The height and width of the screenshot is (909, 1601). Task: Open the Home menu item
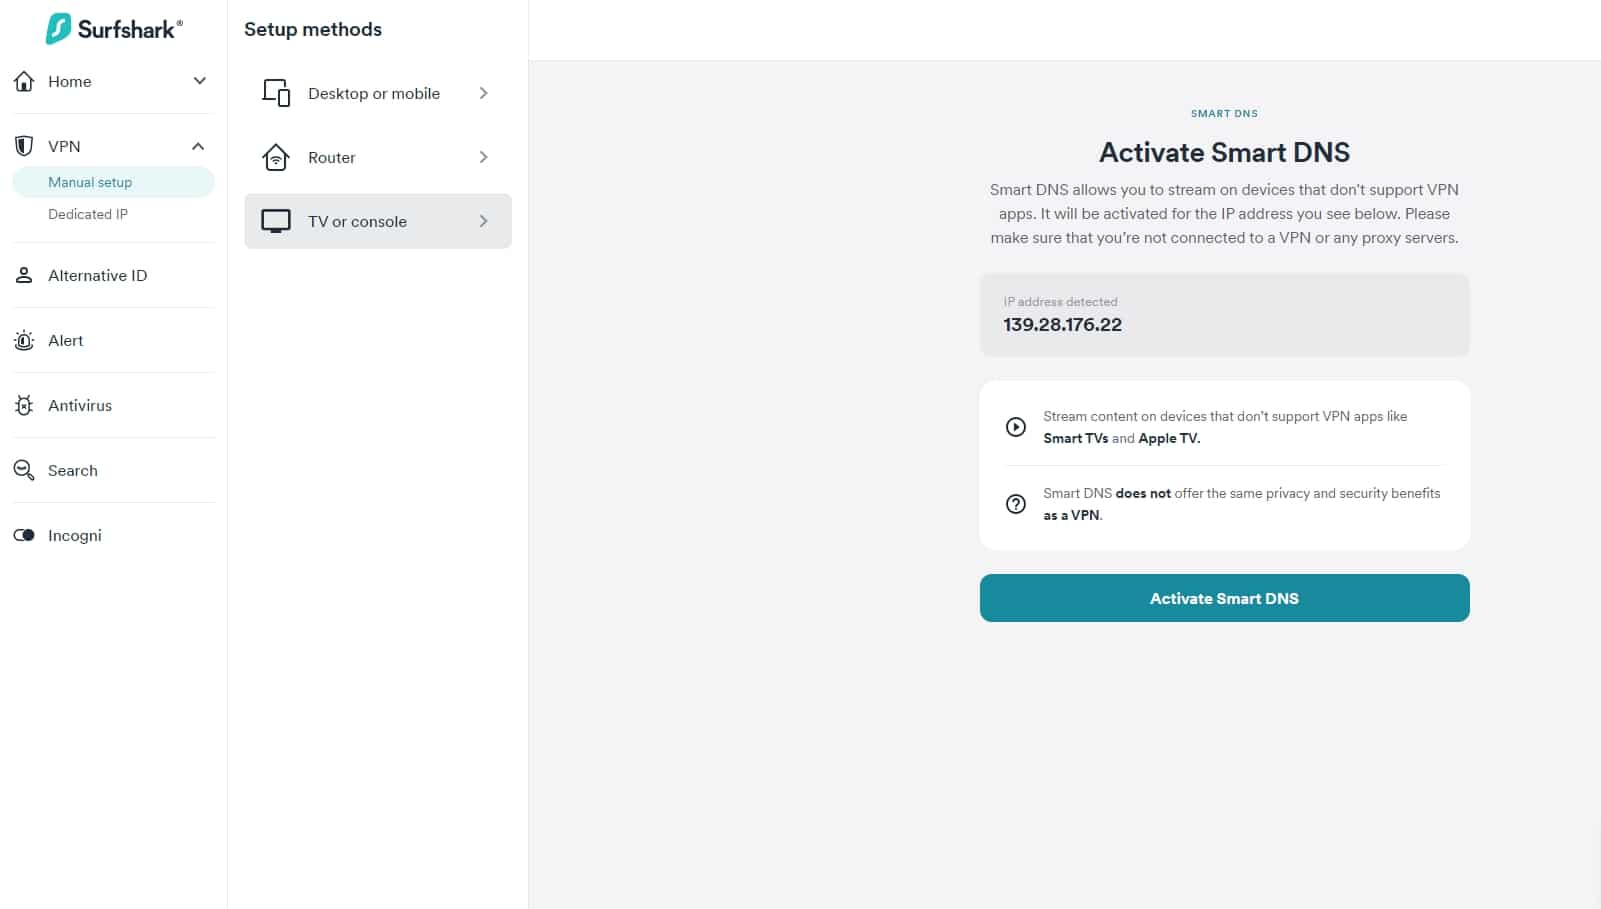[113, 81]
